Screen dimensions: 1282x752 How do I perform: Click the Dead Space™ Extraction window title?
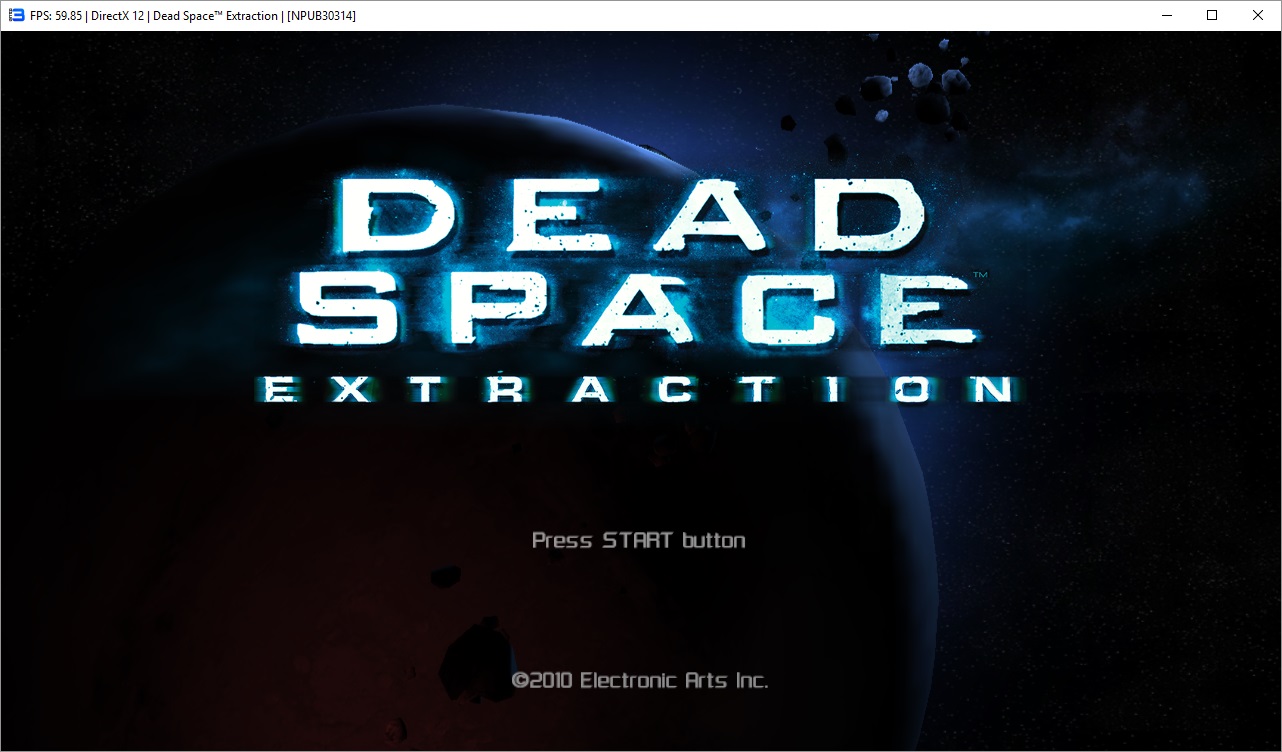(215, 15)
